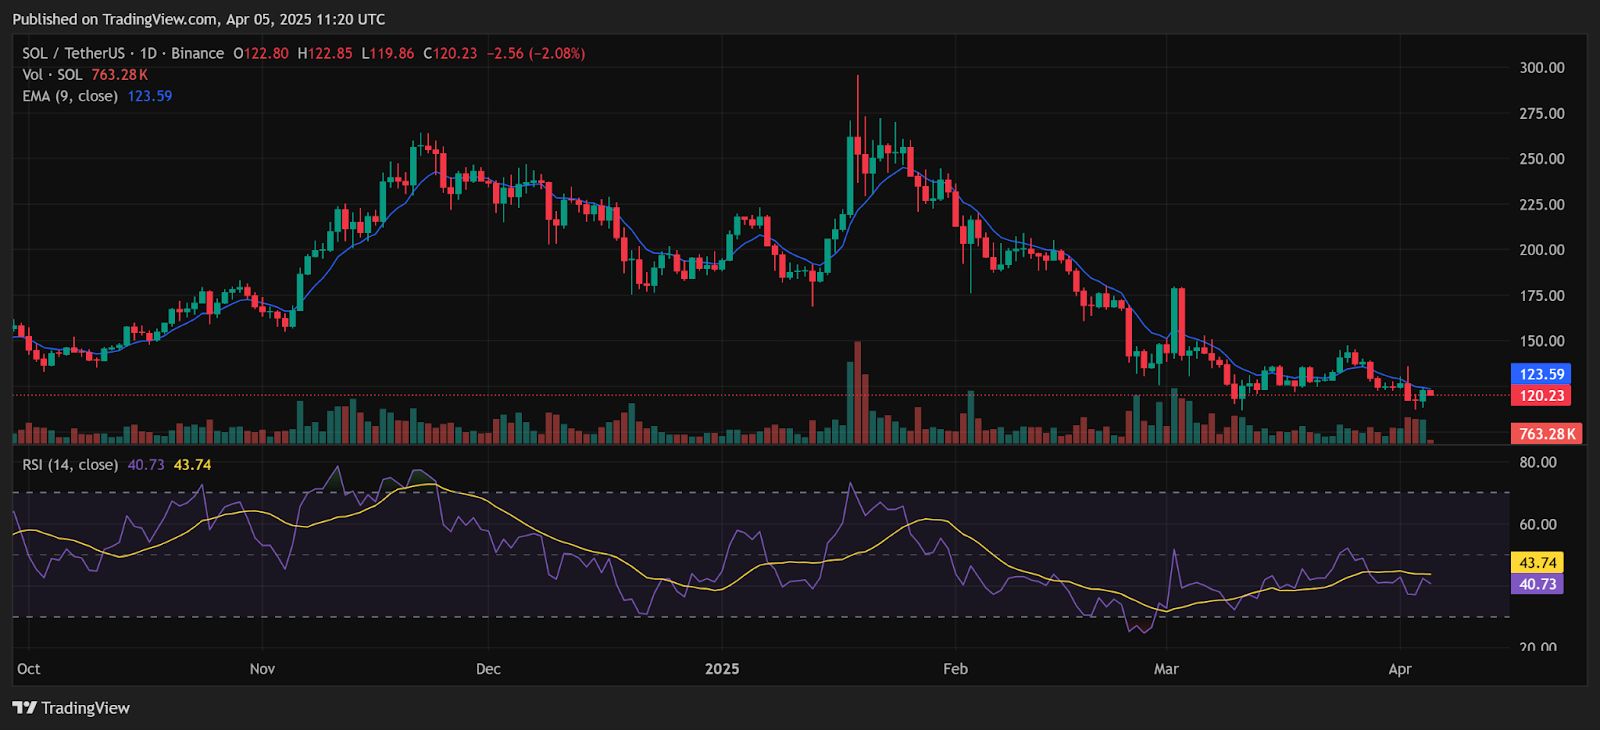The width and height of the screenshot is (1600, 730).
Task: Click the Published on TradingView.com header text
Action: (198, 19)
